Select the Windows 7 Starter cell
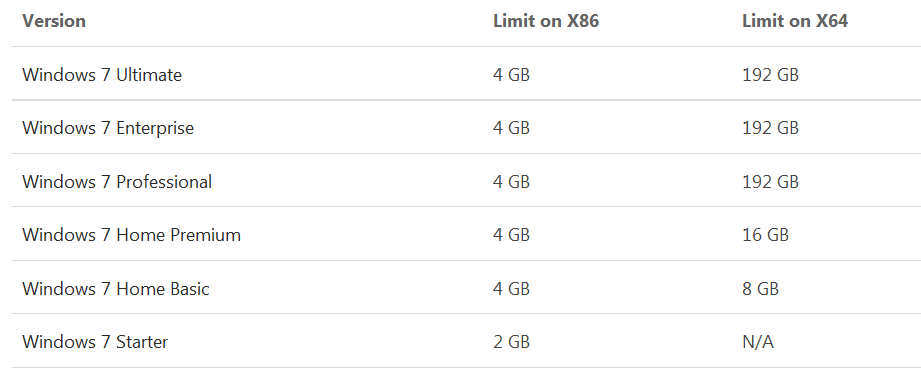 click(x=95, y=342)
